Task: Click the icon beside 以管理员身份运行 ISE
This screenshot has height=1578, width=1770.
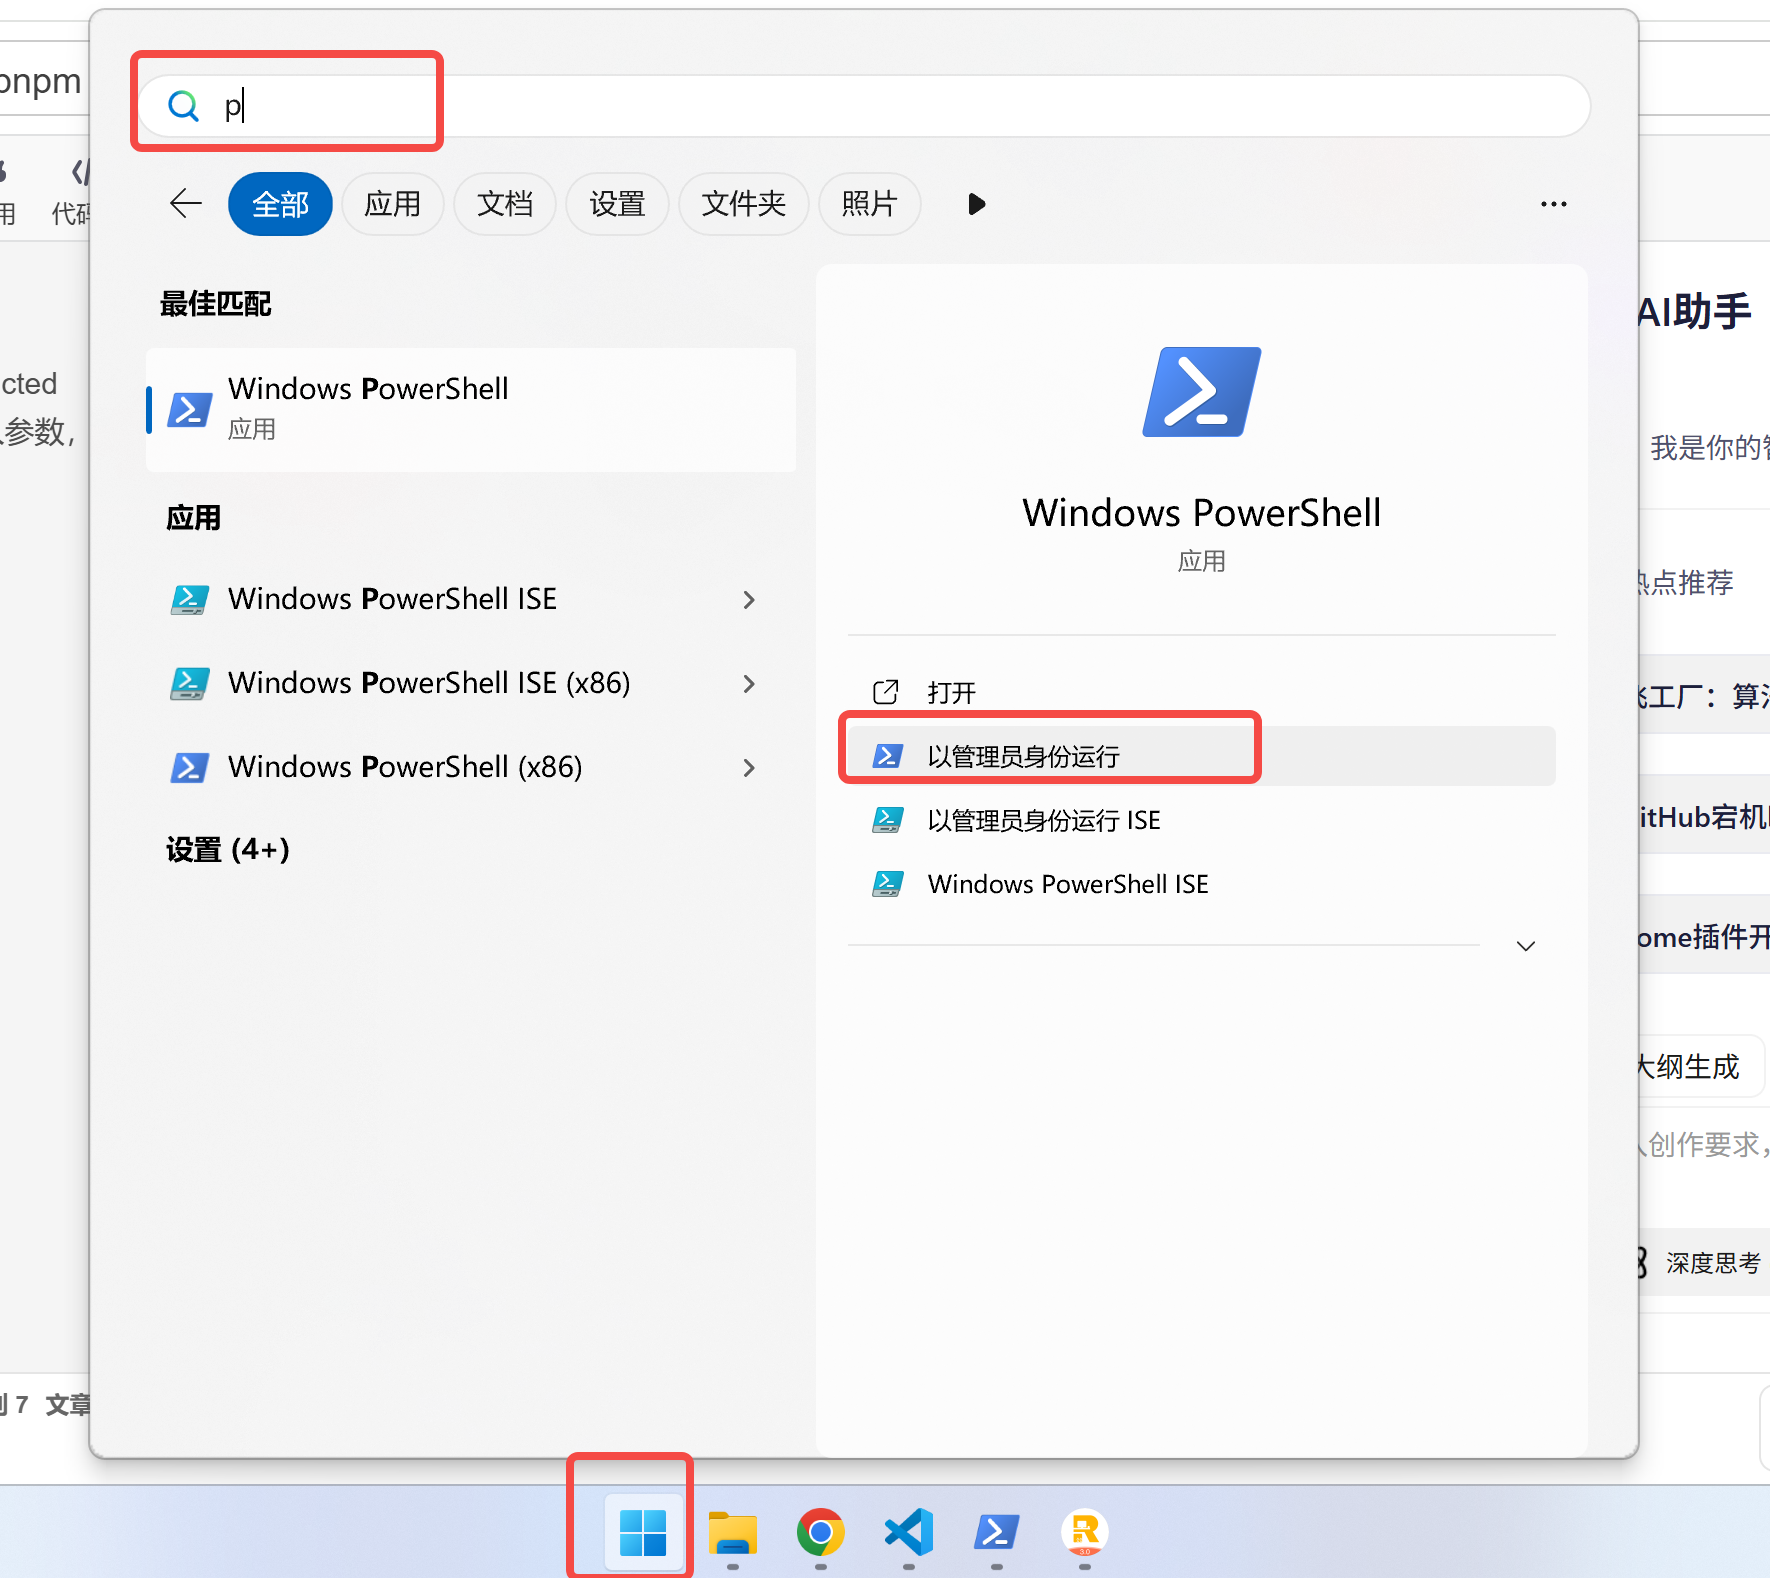Action: (x=887, y=820)
